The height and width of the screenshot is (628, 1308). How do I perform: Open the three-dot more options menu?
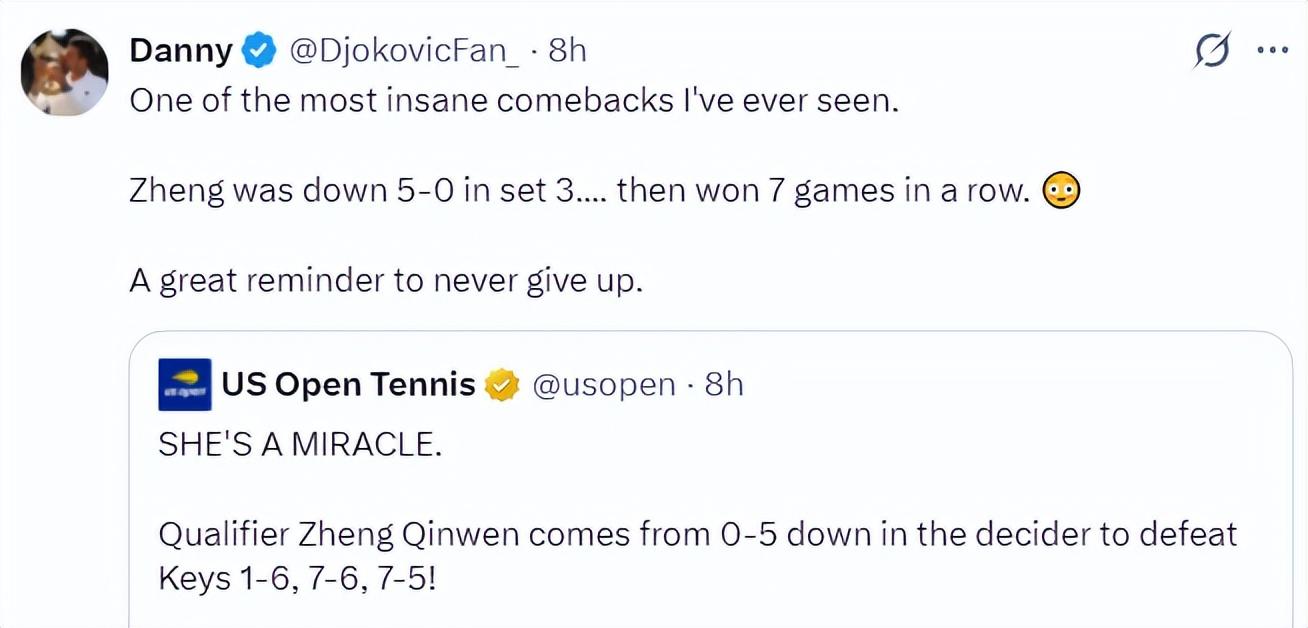point(1271,50)
